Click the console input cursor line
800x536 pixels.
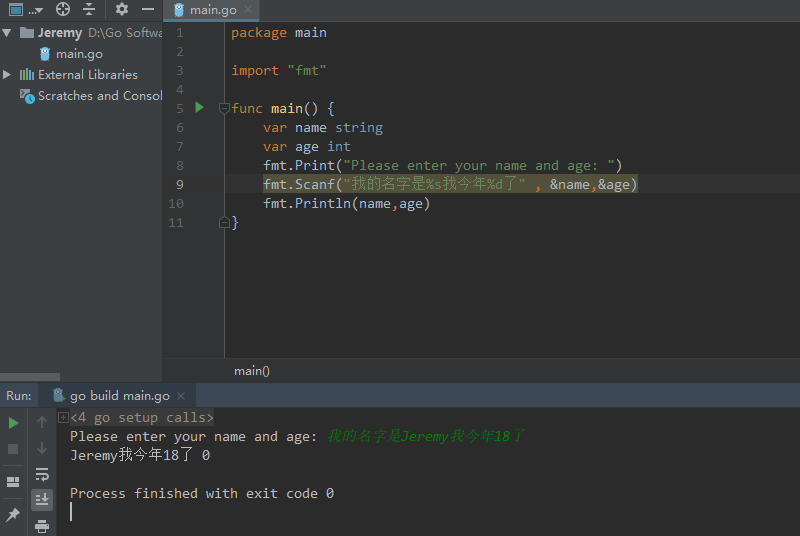tap(71, 512)
